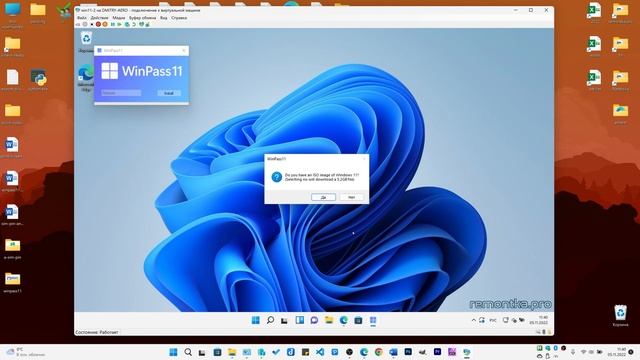The image size is (640, 360).
Task: Click the green reset icon in VM toolbar
Action: [119, 24]
